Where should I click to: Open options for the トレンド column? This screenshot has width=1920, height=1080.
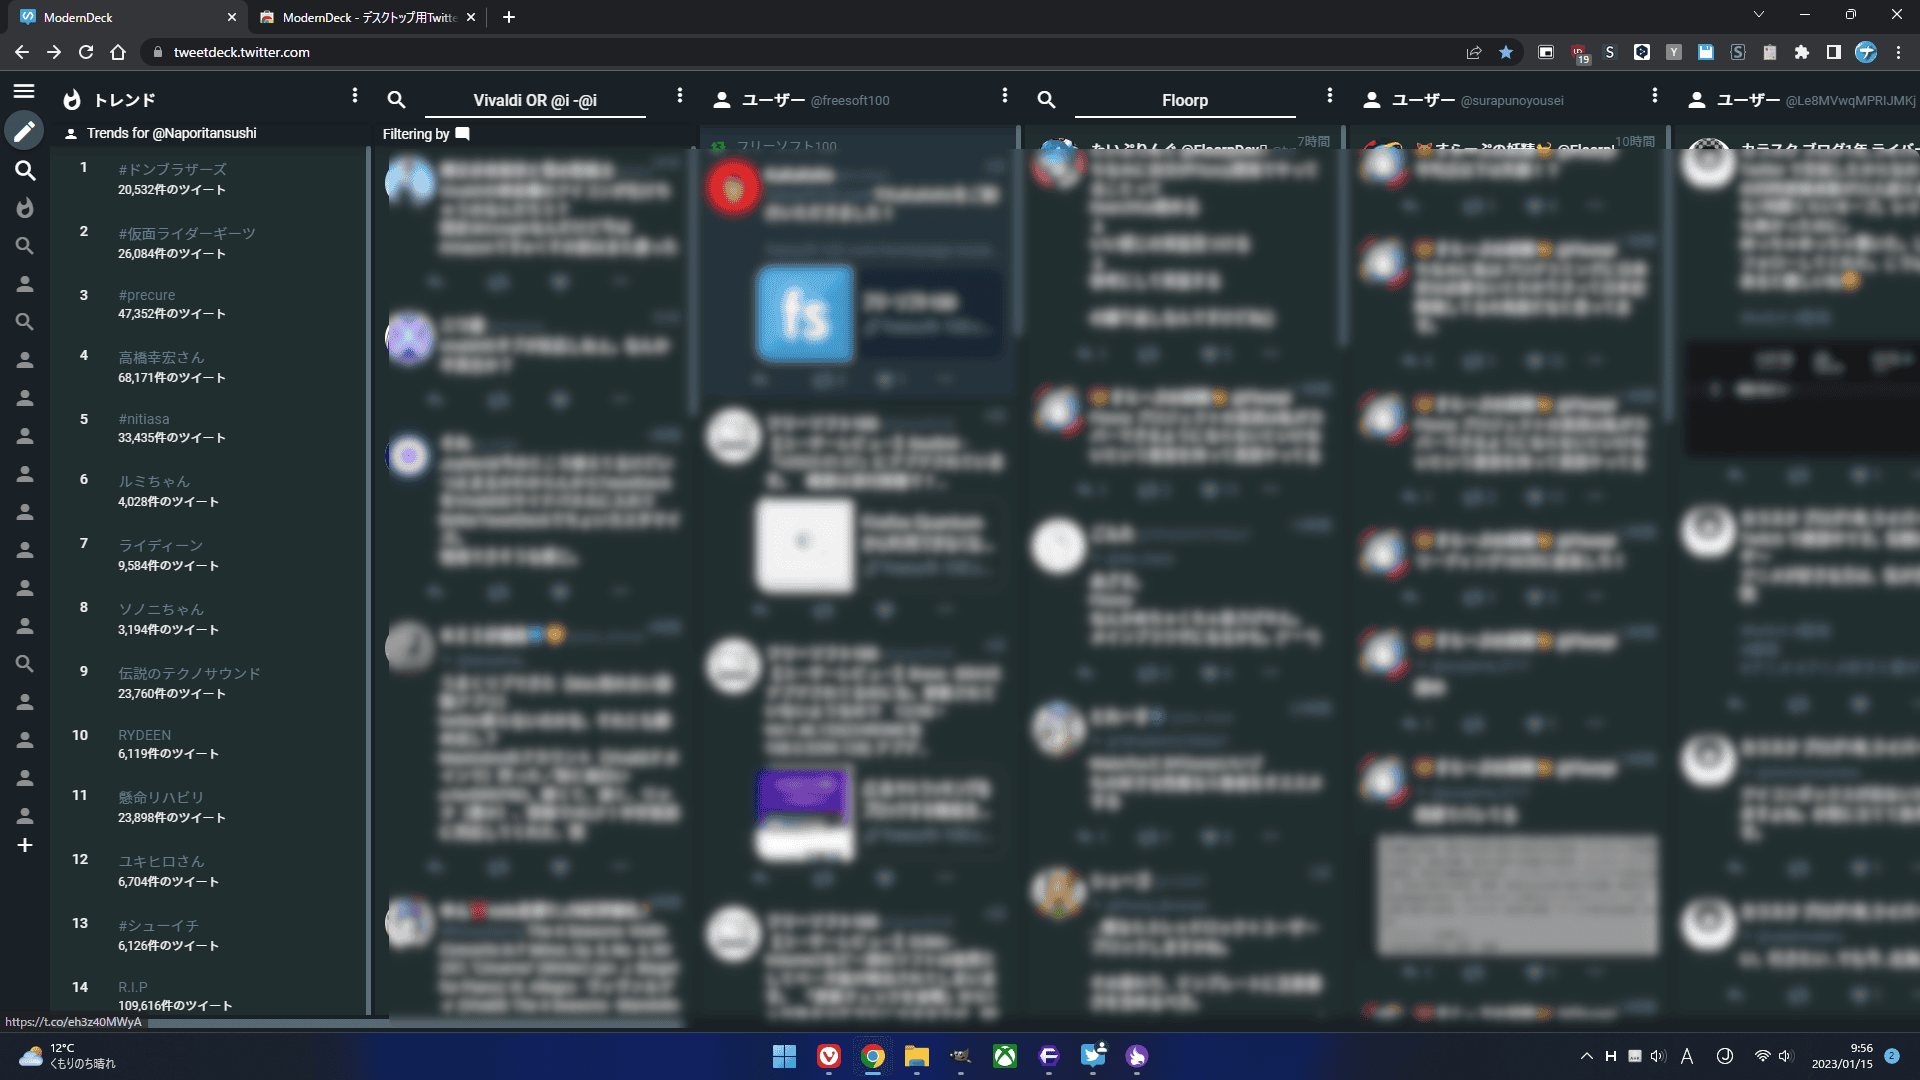[354, 95]
